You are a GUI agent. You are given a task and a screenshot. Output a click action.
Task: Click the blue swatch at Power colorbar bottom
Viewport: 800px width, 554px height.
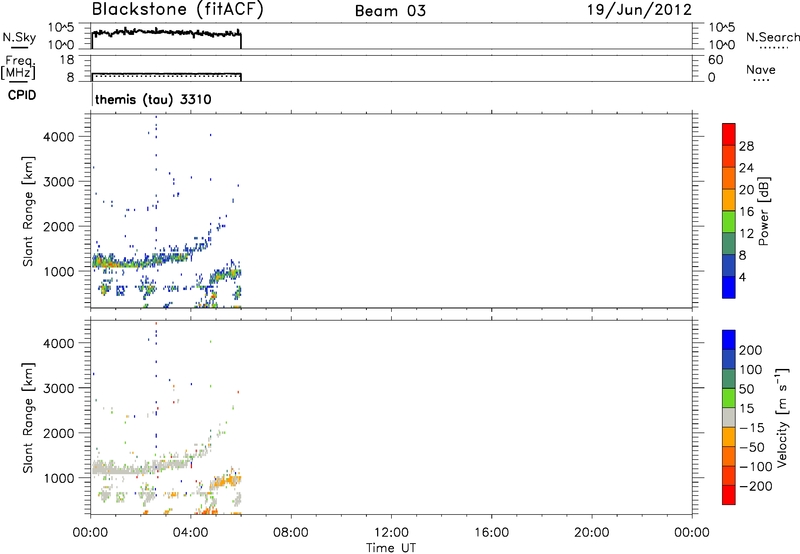(x=729, y=287)
